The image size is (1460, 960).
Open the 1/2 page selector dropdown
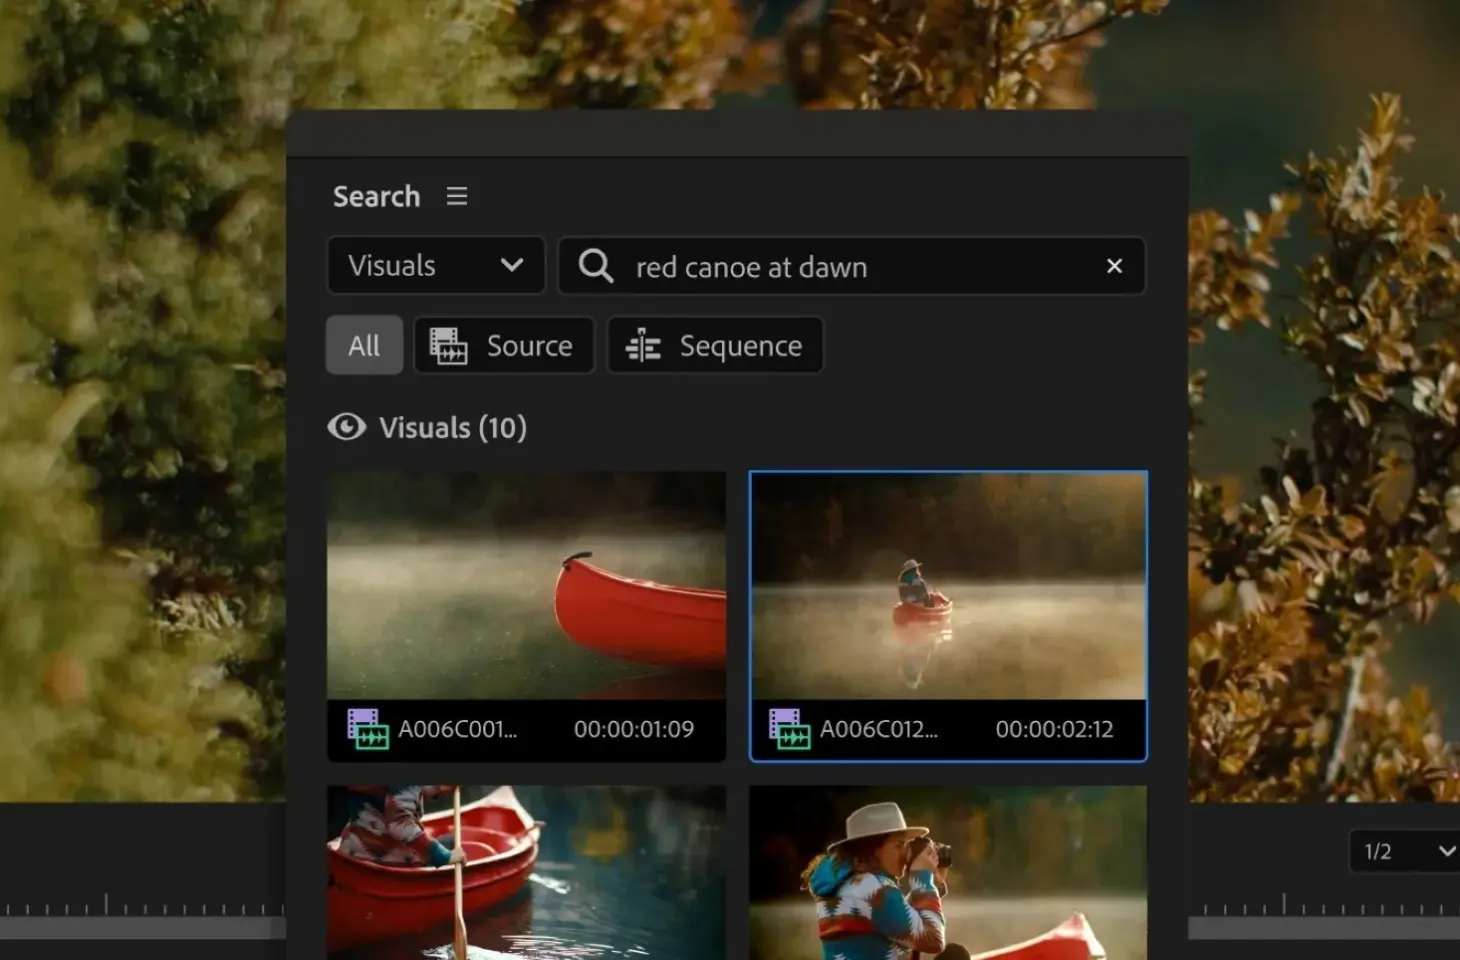click(x=1398, y=851)
